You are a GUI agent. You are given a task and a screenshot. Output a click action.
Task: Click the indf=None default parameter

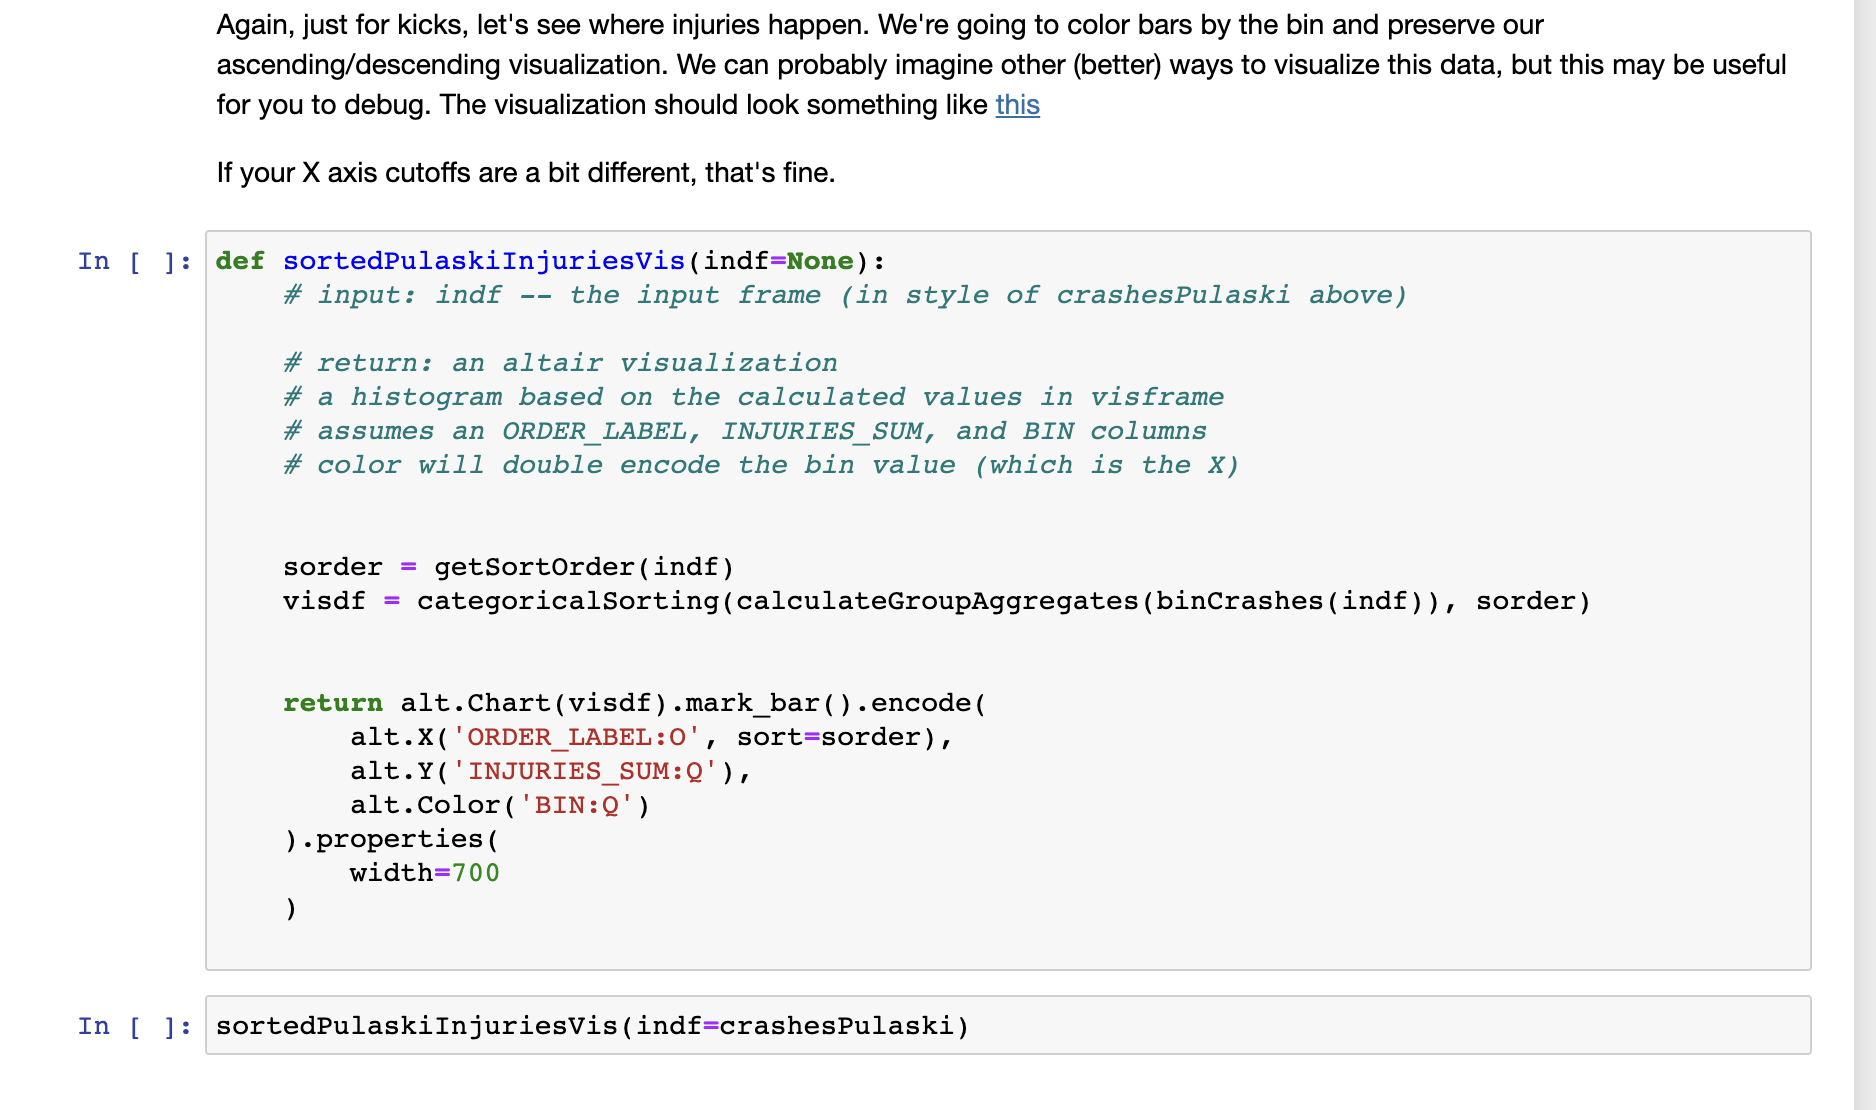tap(778, 260)
